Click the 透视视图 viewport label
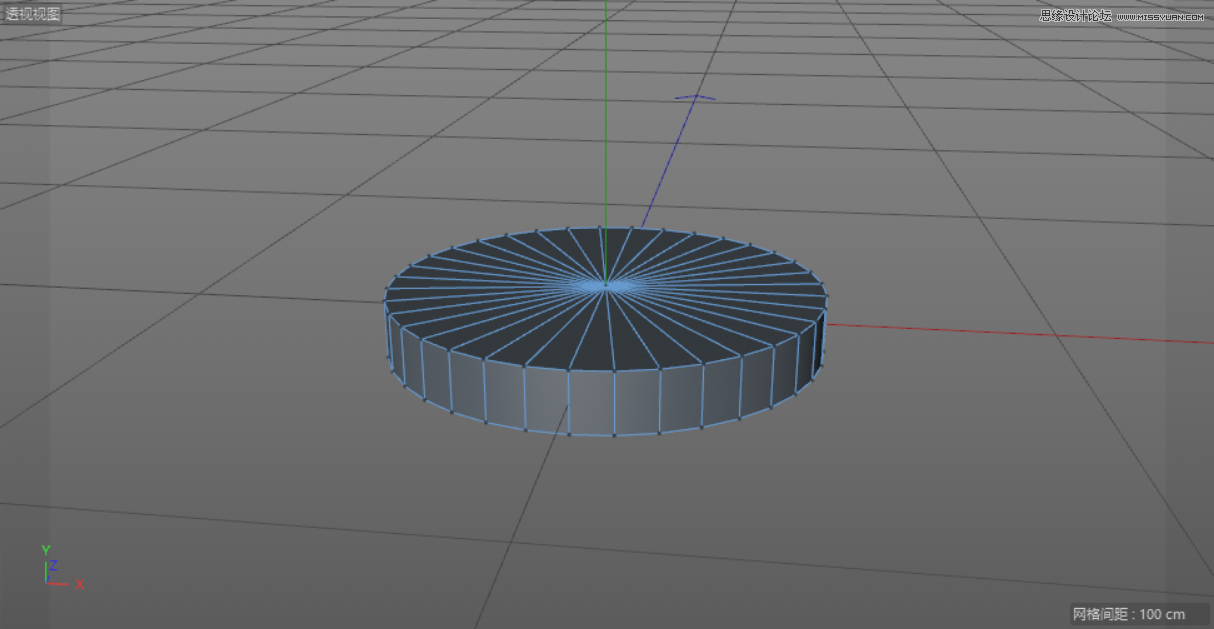Image resolution: width=1214 pixels, height=629 pixels. tap(32, 13)
